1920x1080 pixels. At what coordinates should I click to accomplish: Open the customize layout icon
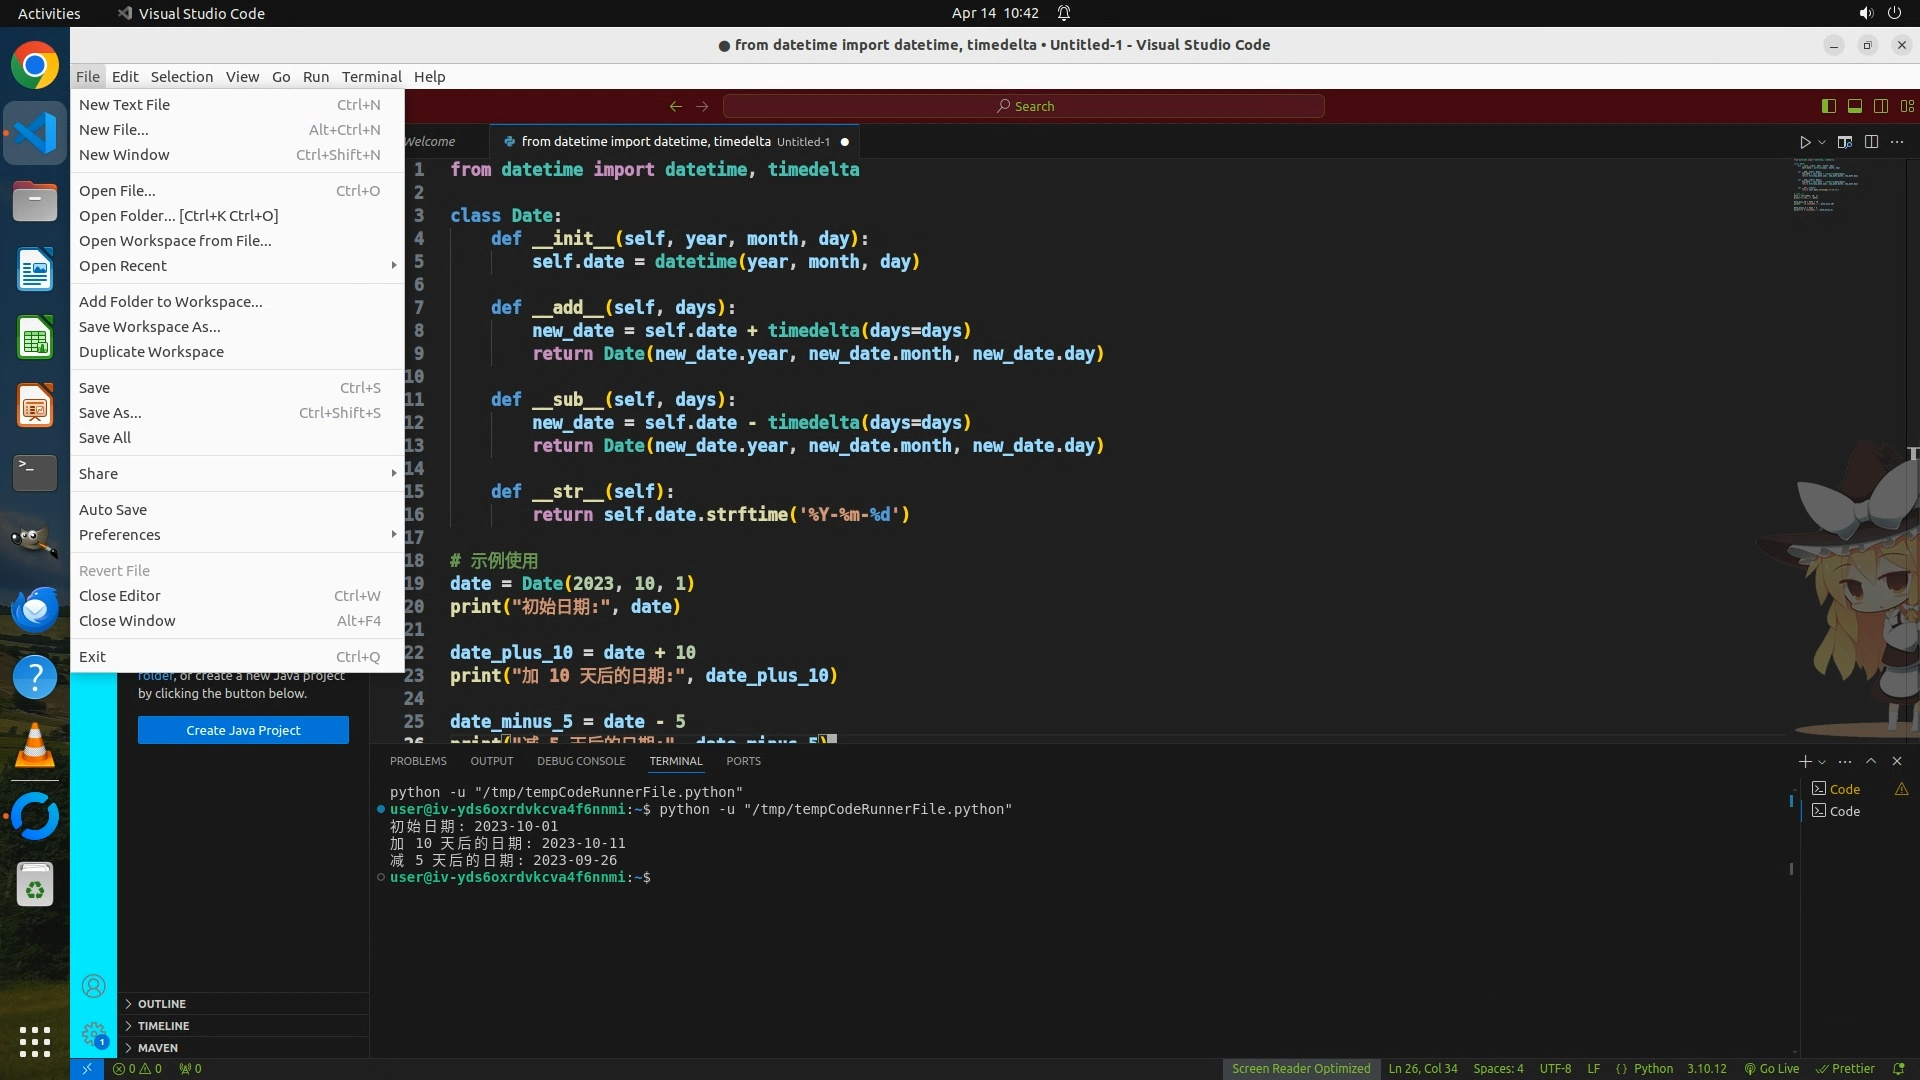1907,106
